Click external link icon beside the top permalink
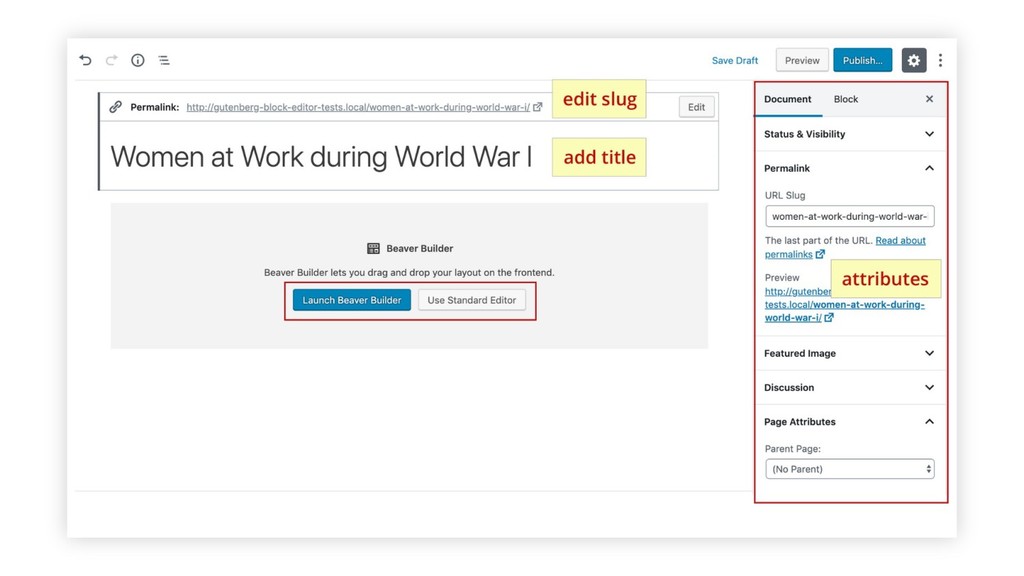 (537, 106)
